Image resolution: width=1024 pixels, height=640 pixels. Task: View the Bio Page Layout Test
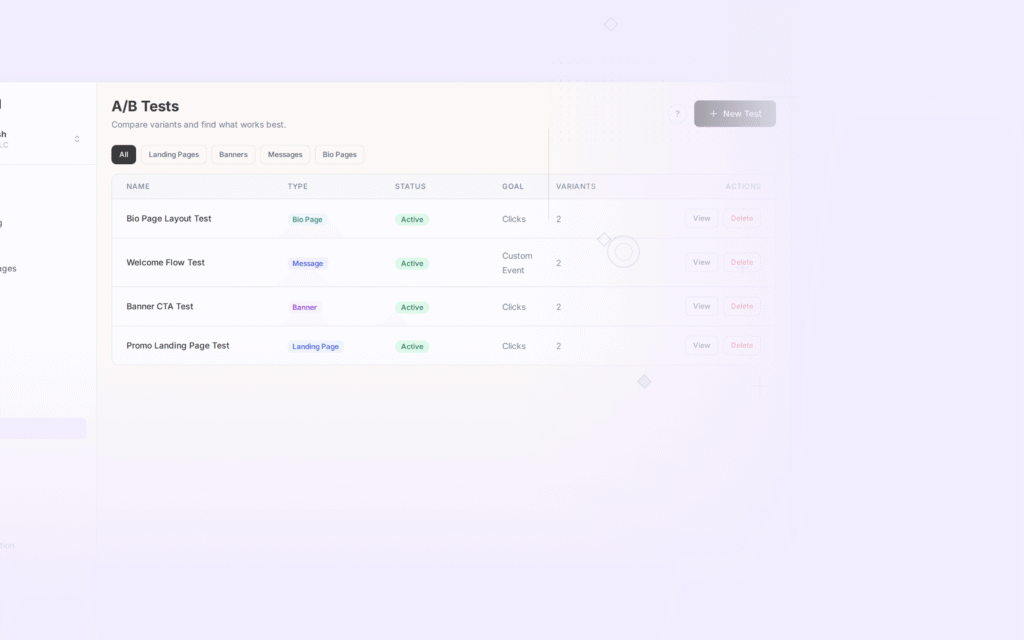tap(701, 219)
